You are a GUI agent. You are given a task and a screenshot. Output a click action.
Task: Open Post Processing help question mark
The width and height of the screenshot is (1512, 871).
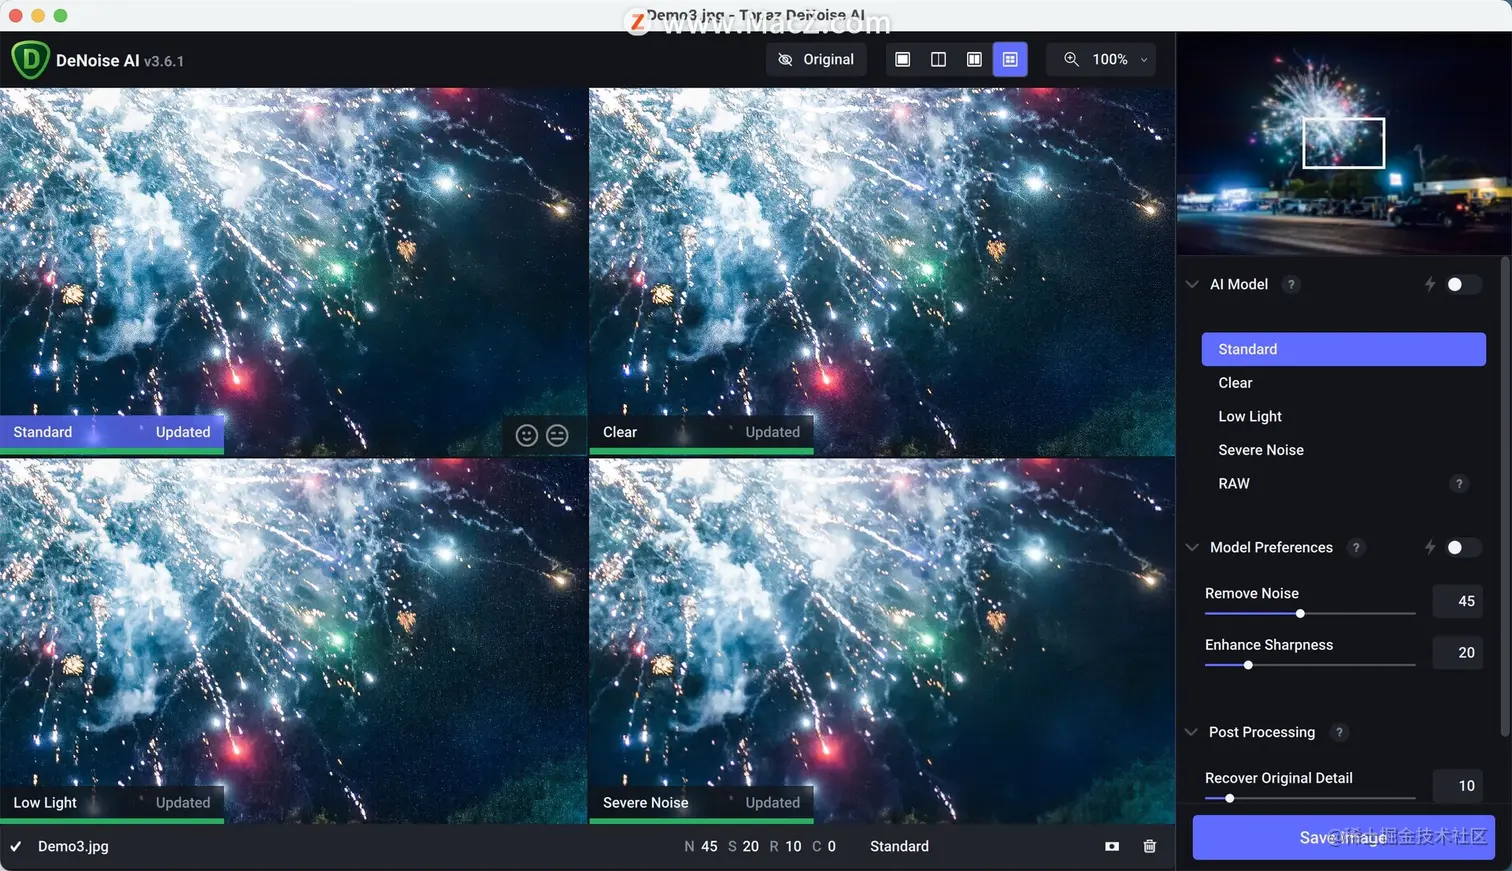1339,732
